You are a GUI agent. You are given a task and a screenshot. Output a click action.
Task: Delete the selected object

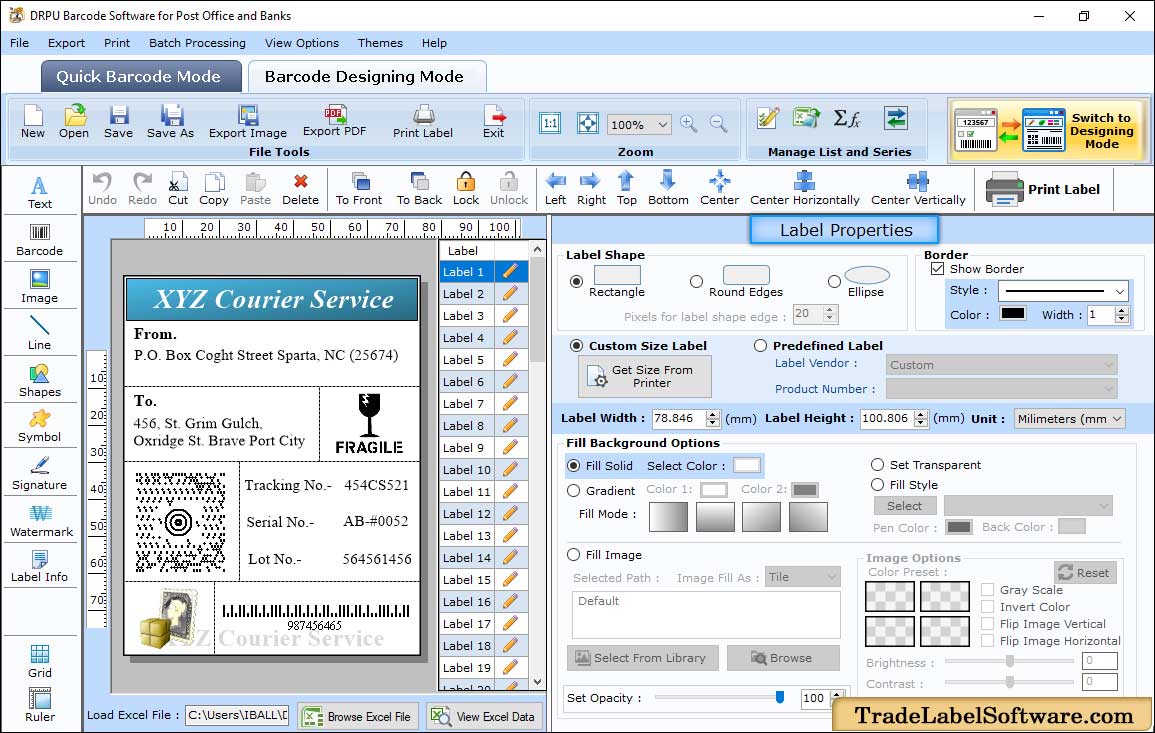click(301, 189)
